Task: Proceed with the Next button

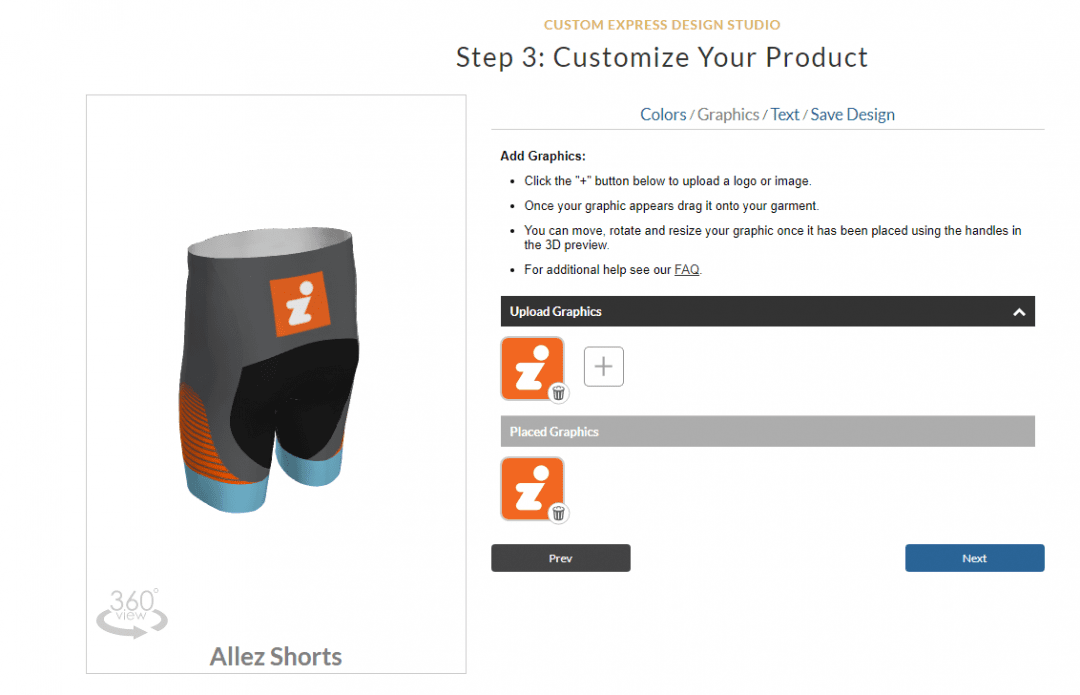Action: pos(974,558)
